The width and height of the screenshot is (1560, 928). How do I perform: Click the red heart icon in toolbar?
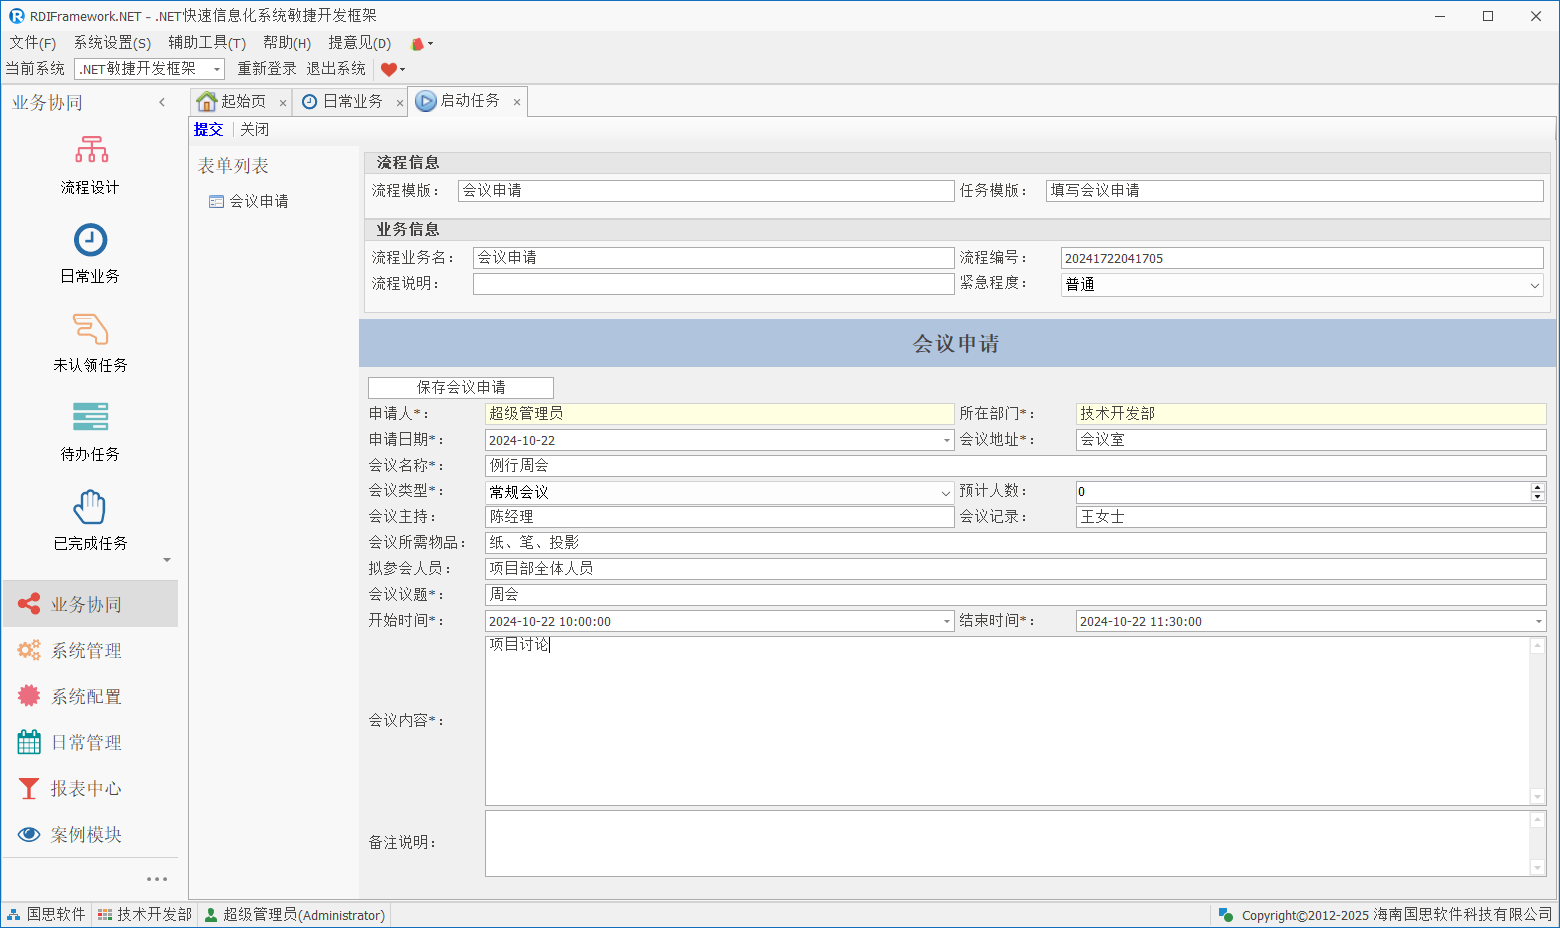[x=389, y=69]
